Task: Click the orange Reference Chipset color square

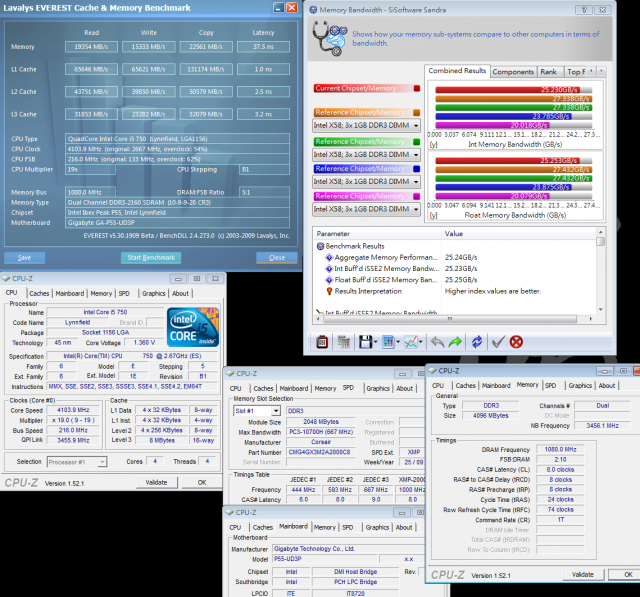Action: pyautogui.click(x=417, y=113)
